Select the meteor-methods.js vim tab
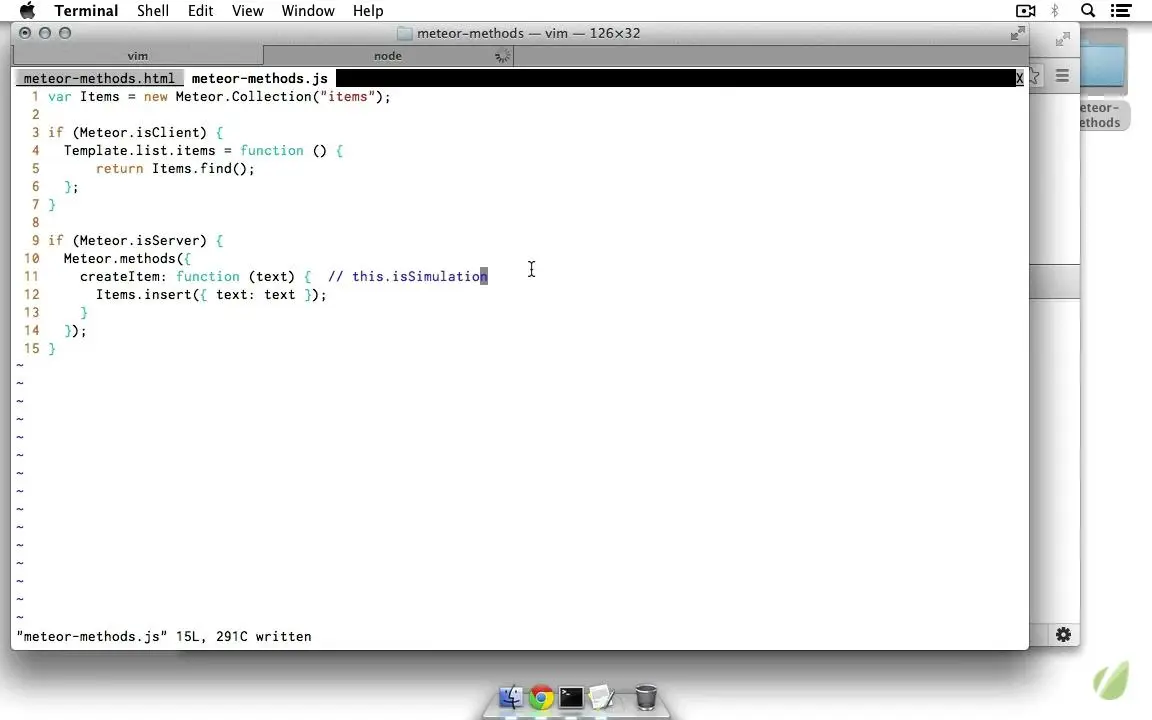Screen dimensions: 1152x720 259,78
